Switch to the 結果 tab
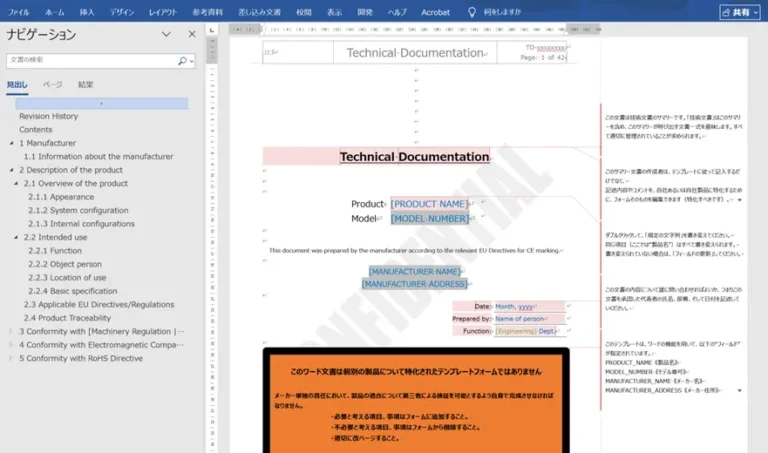Image resolution: width=768 pixels, height=453 pixels. tap(85, 85)
